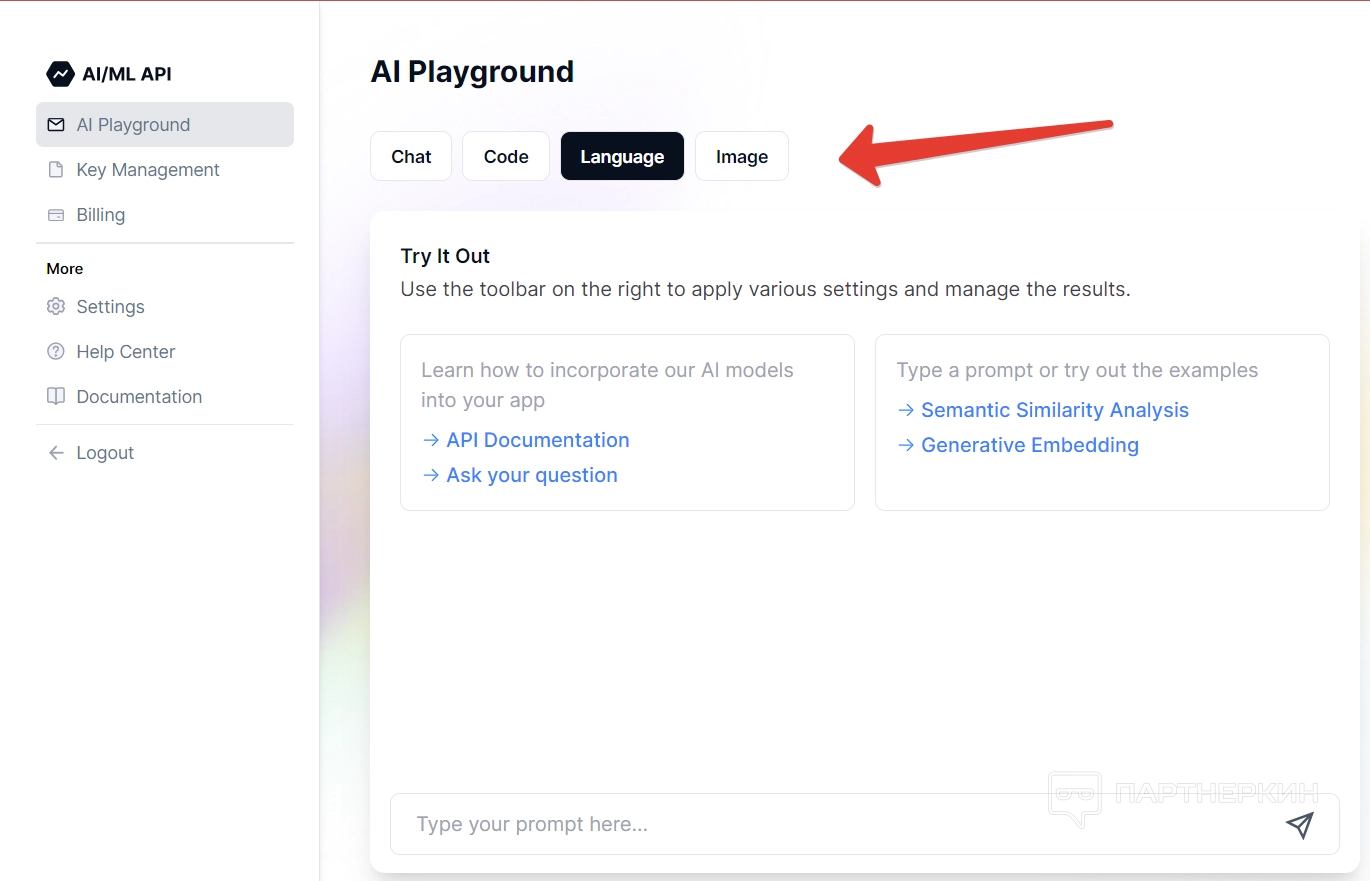Click the Settings gear icon
This screenshot has height=881, width=1370.
click(x=56, y=307)
